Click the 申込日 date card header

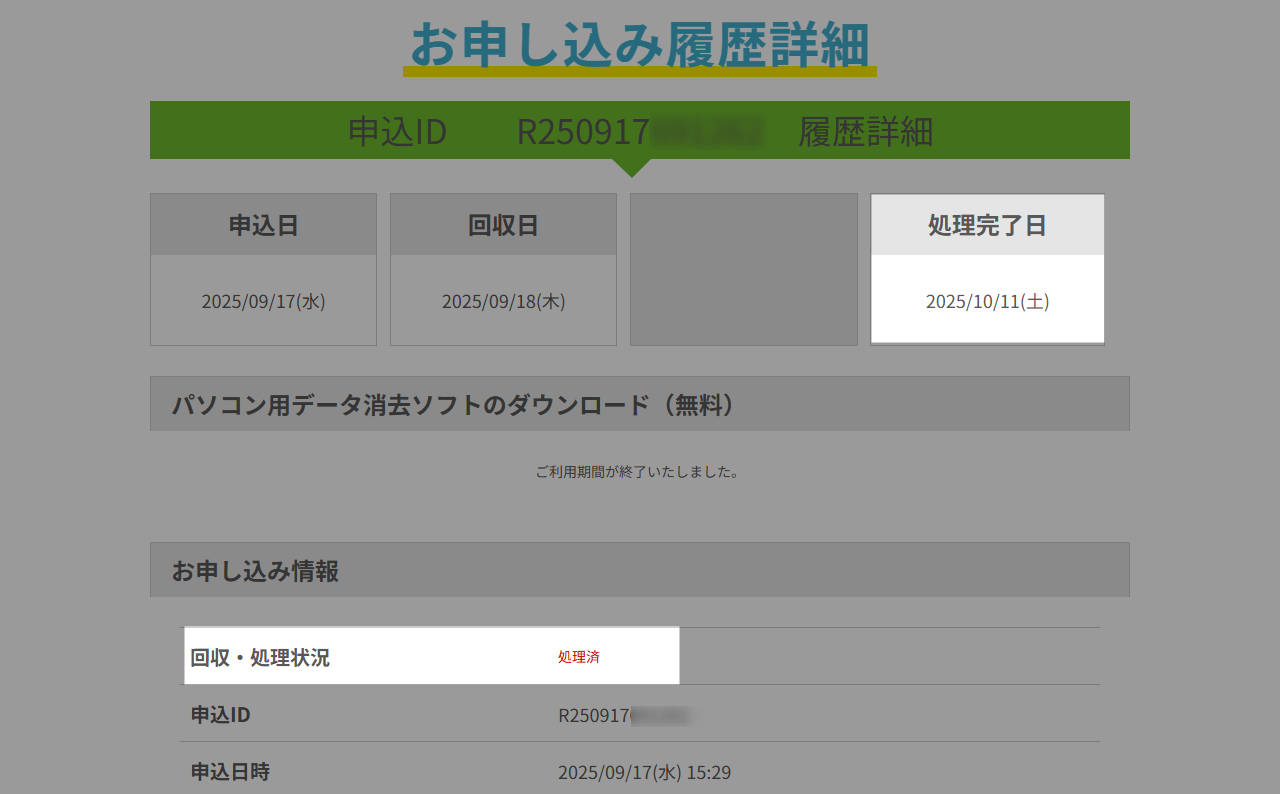pyautogui.click(x=263, y=224)
